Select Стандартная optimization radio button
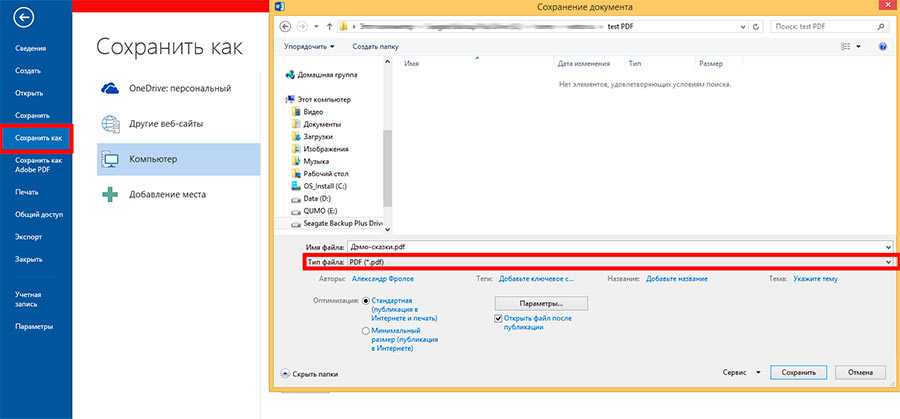Screen dimensions: 900x419 pos(366,300)
